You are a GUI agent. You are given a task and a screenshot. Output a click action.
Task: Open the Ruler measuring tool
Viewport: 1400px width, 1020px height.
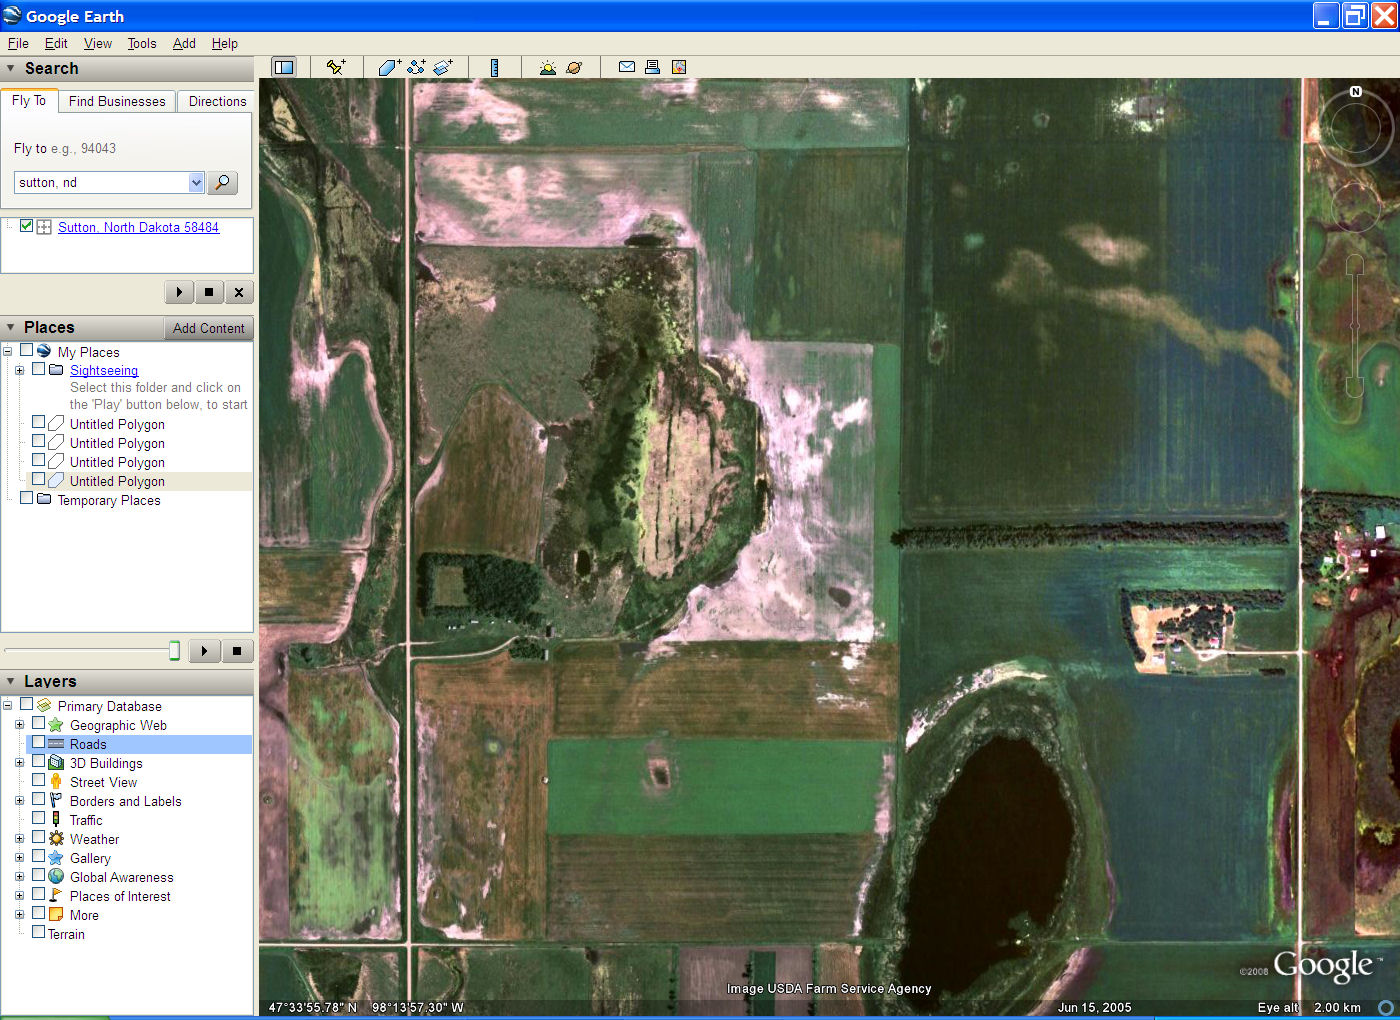[494, 67]
